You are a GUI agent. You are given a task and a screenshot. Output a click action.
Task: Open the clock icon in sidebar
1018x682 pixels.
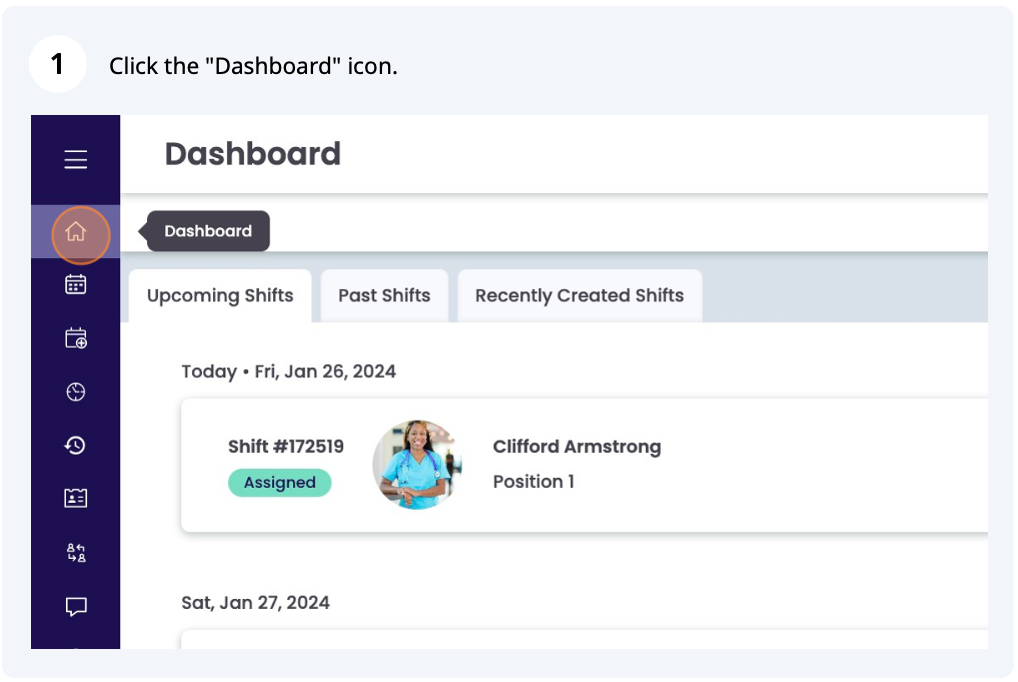(76, 392)
